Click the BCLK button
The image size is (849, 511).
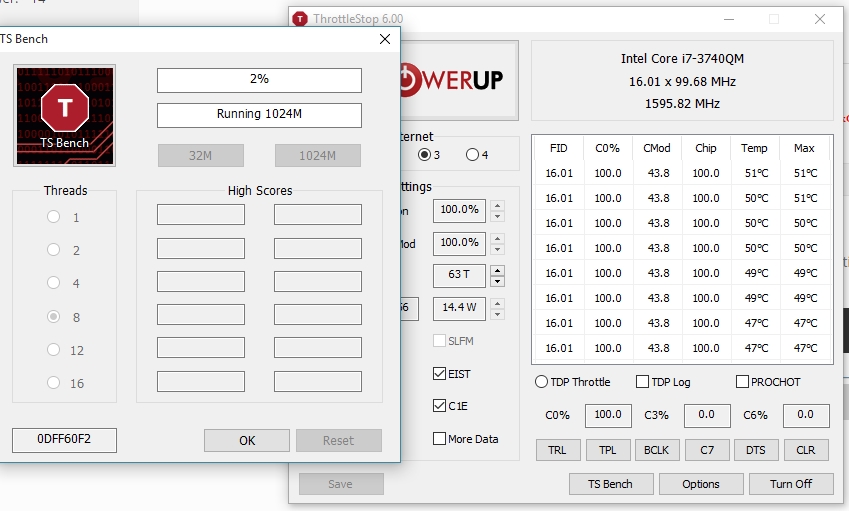click(x=657, y=450)
